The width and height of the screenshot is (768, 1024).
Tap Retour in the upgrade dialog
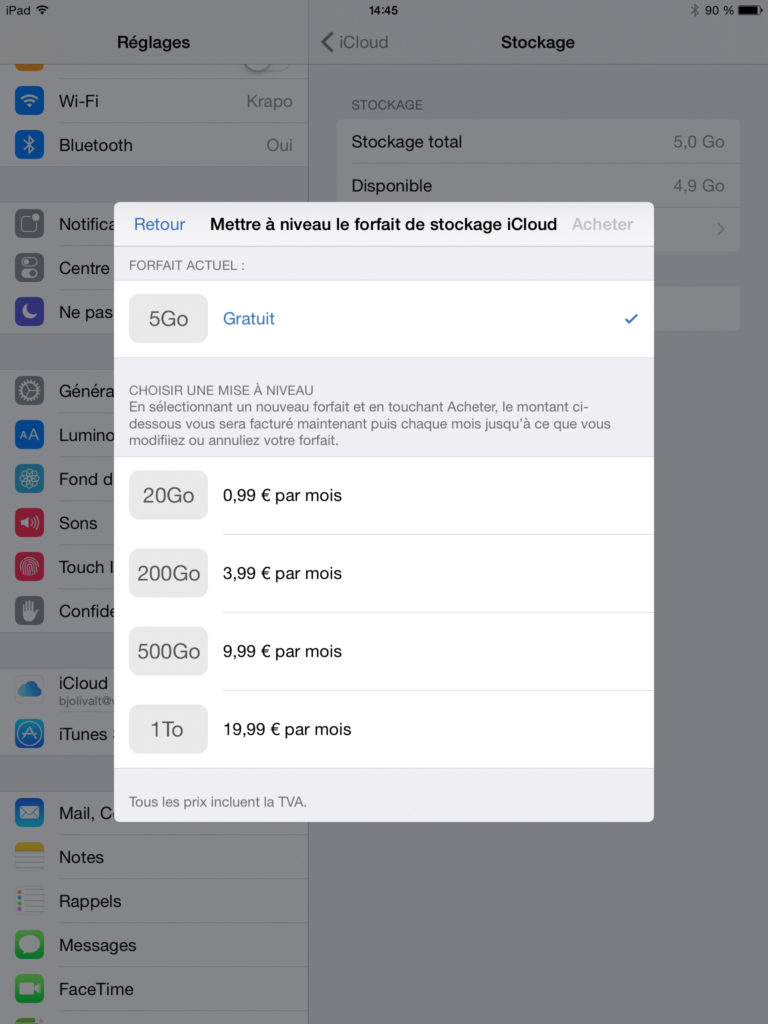pos(159,224)
